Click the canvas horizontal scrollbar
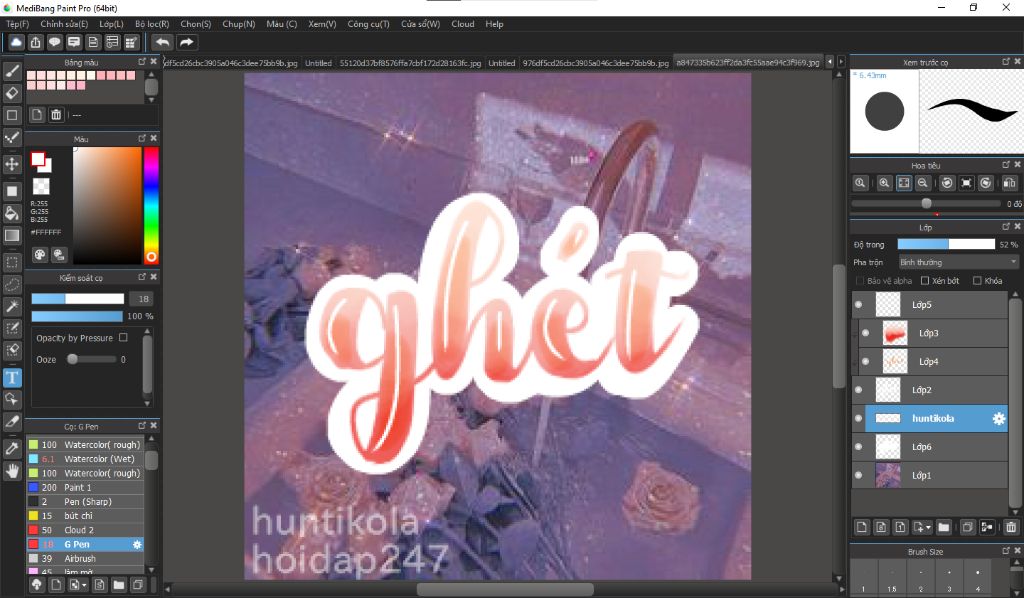Screen dimensions: 1024x598 click(x=505, y=589)
